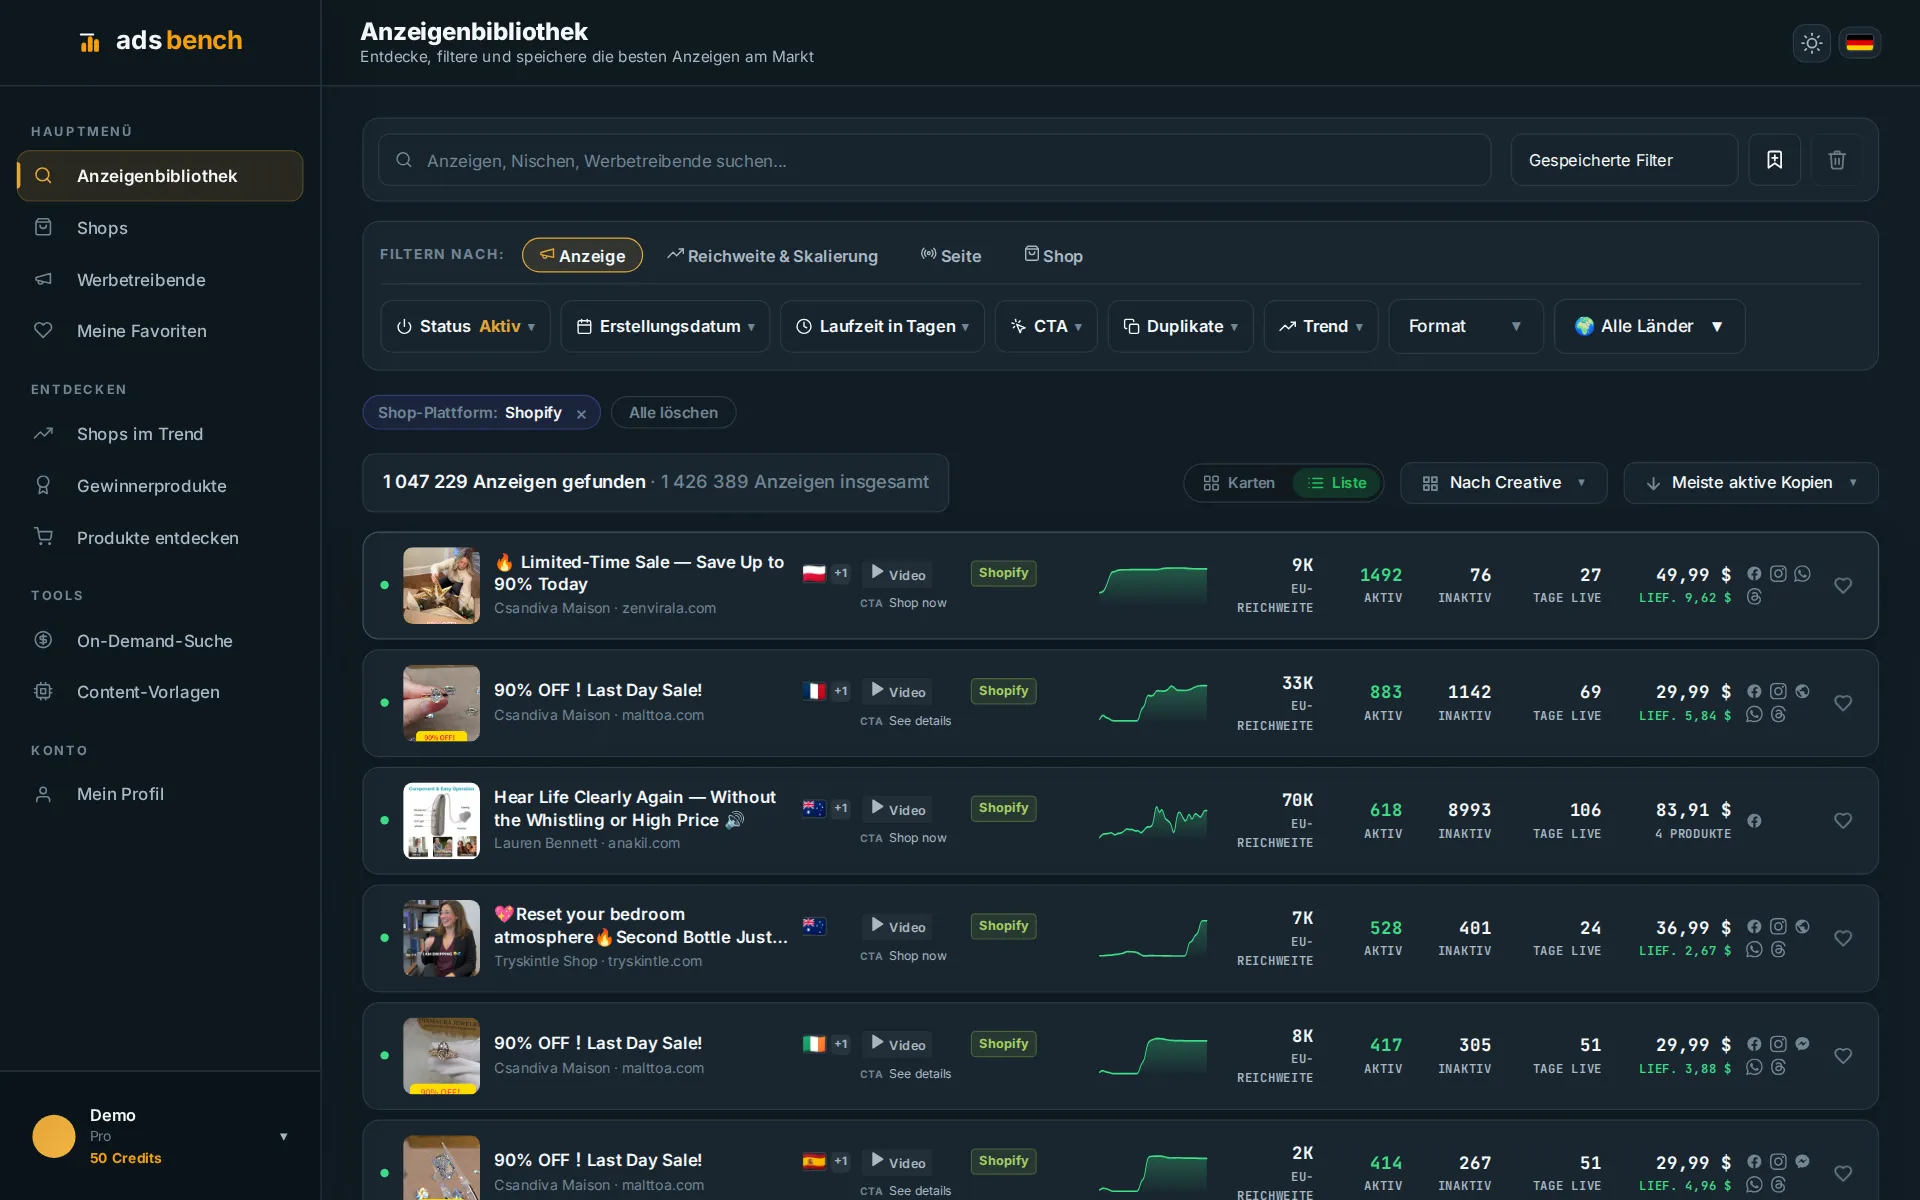This screenshot has width=1920, height=1200.
Task: Click the ads bench logo
Action: click(160, 41)
